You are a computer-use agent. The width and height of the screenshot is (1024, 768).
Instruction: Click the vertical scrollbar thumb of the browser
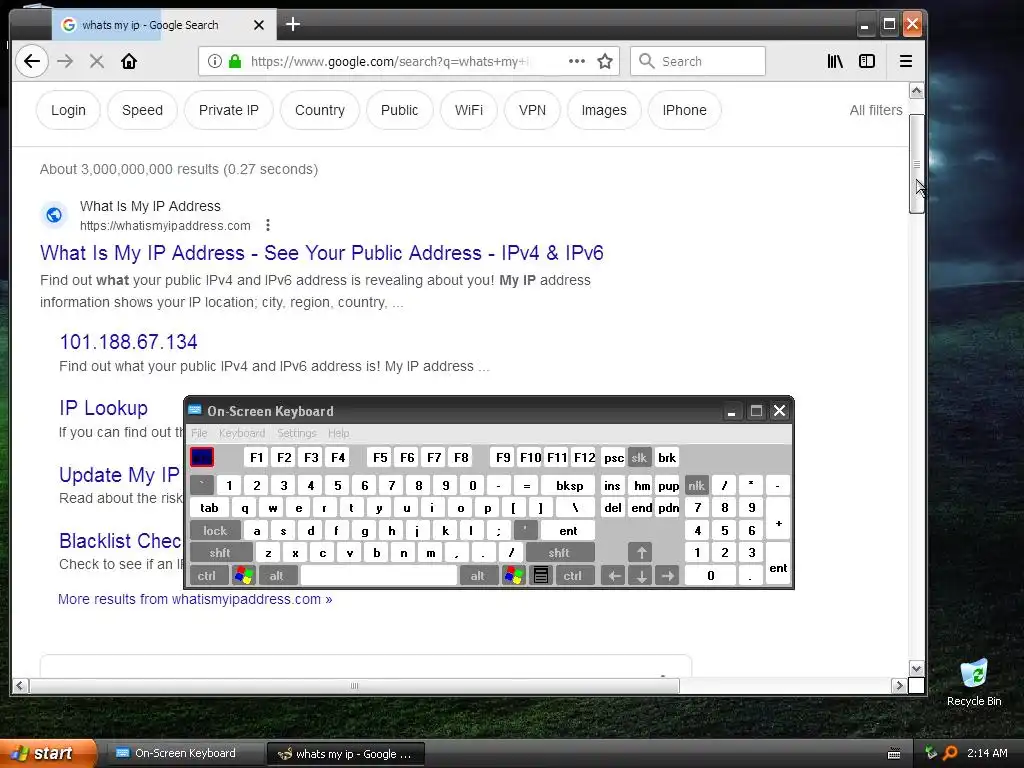coord(916,163)
